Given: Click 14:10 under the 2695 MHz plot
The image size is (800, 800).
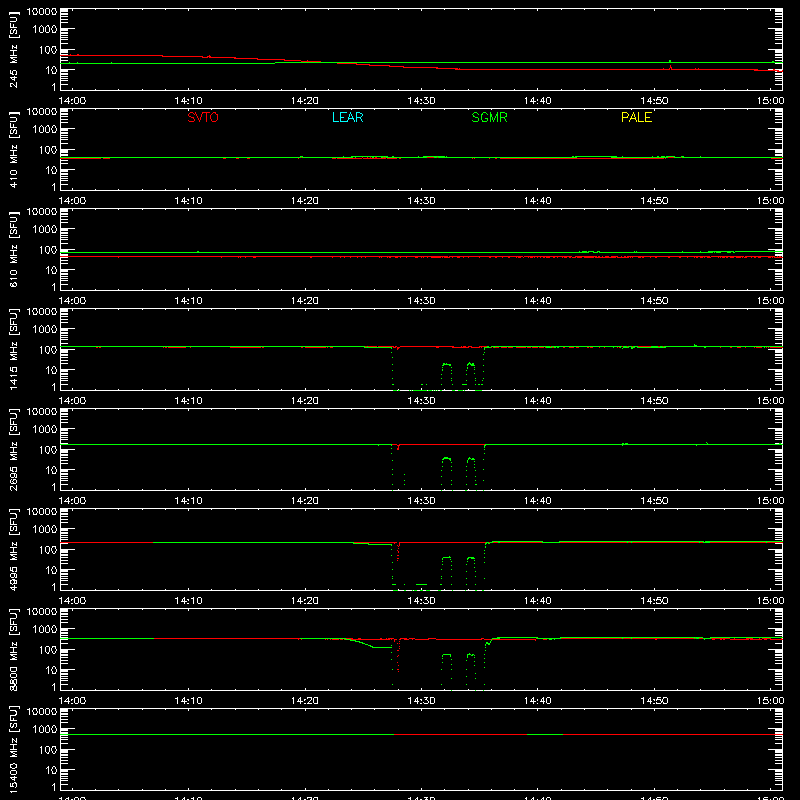Looking at the screenshot, I should (x=188, y=501).
